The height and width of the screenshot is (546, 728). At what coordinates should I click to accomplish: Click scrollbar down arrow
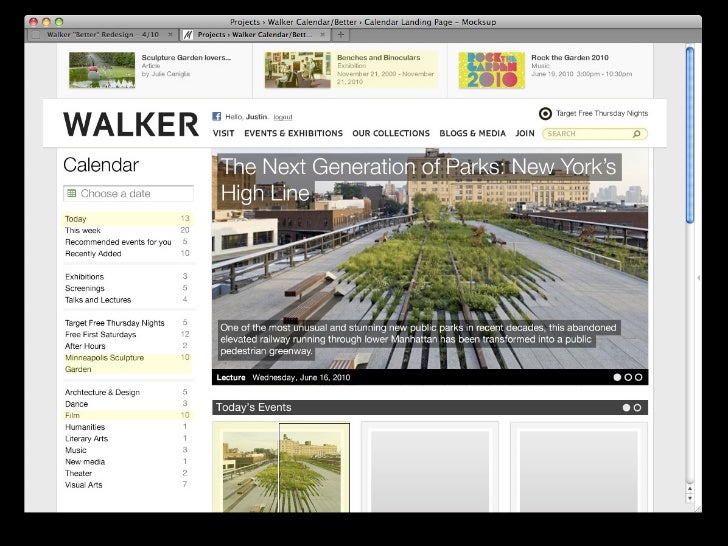pyautogui.click(x=690, y=499)
